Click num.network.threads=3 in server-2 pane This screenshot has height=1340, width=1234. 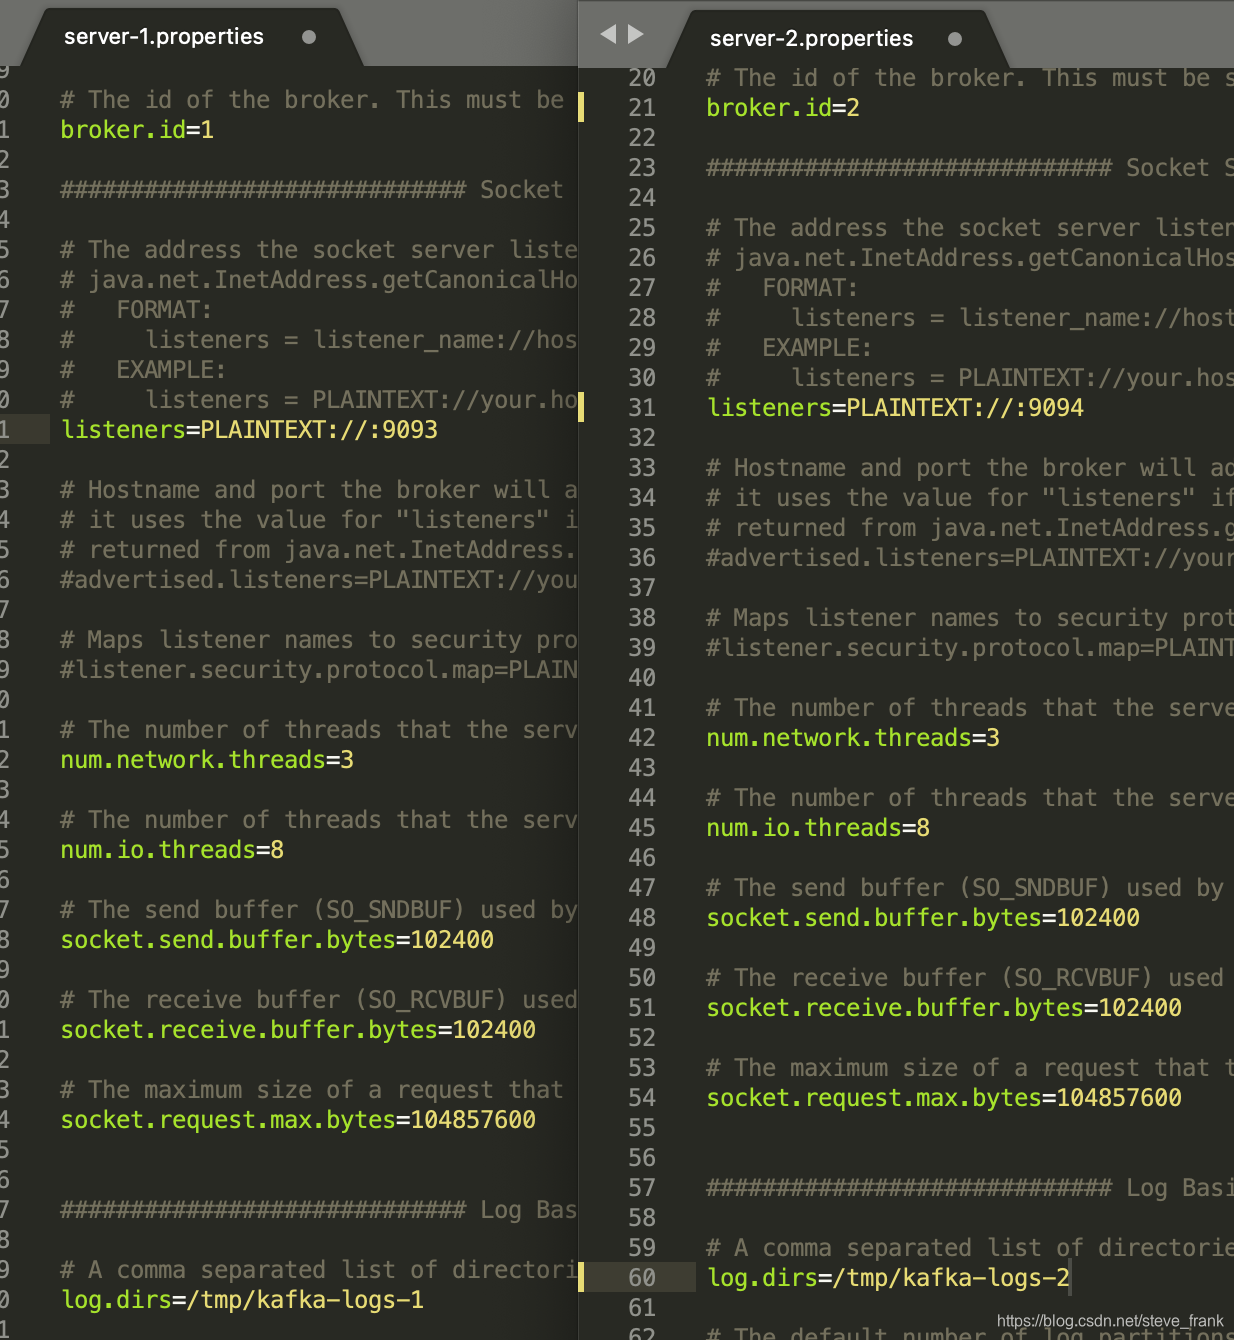coord(853,738)
